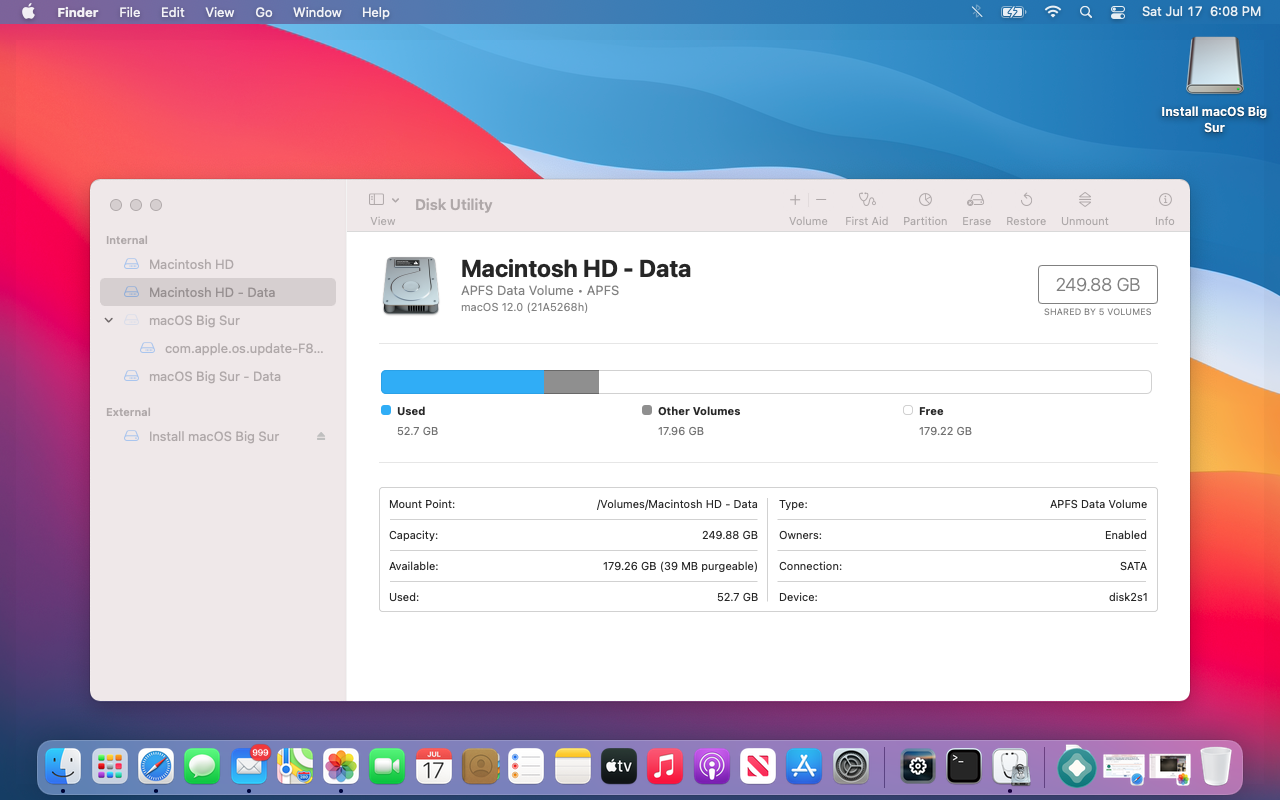
Task: Open Notes from the Dock
Action: (573, 767)
